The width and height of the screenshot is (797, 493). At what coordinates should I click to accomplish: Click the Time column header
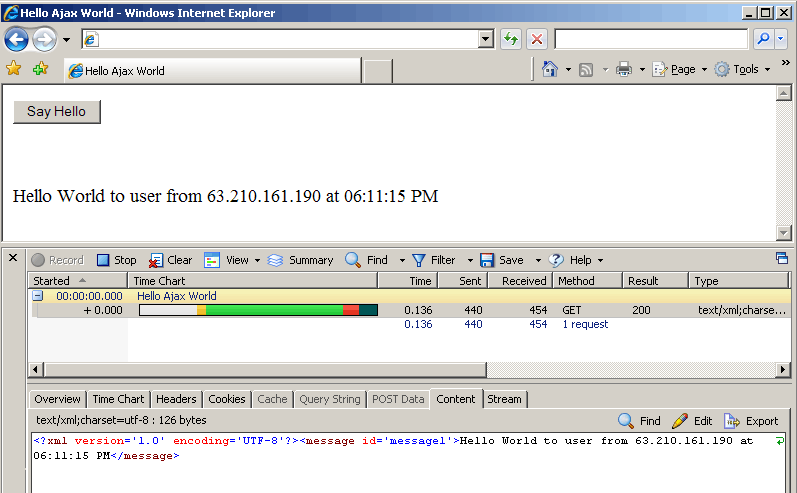click(x=408, y=281)
